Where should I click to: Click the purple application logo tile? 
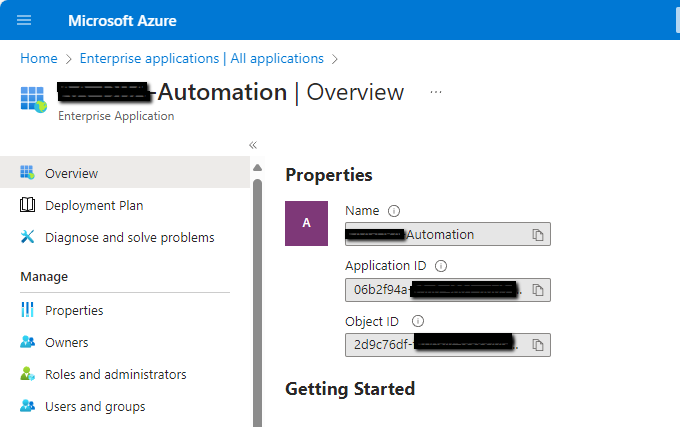click(x=306, y=223)
